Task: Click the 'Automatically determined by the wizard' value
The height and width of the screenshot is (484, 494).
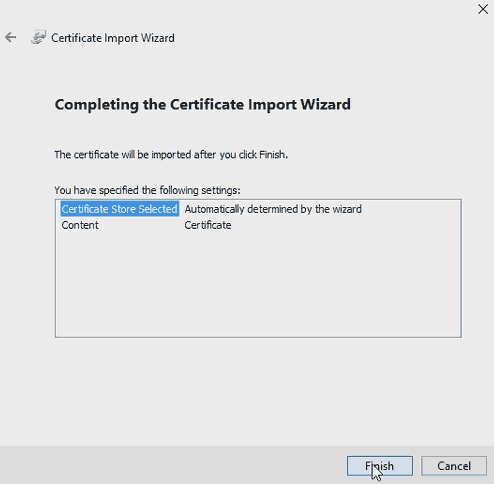Action: pyautogui.click(x=273, y=209)
